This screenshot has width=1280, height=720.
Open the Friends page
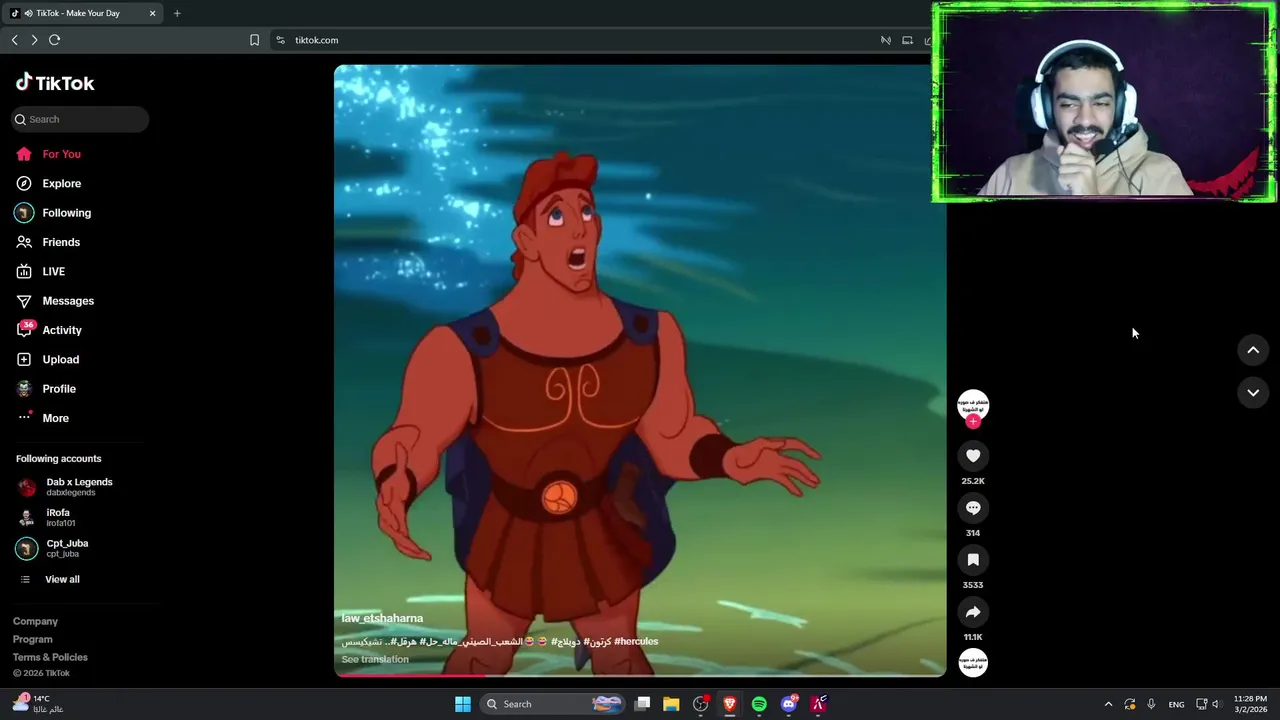61,242
